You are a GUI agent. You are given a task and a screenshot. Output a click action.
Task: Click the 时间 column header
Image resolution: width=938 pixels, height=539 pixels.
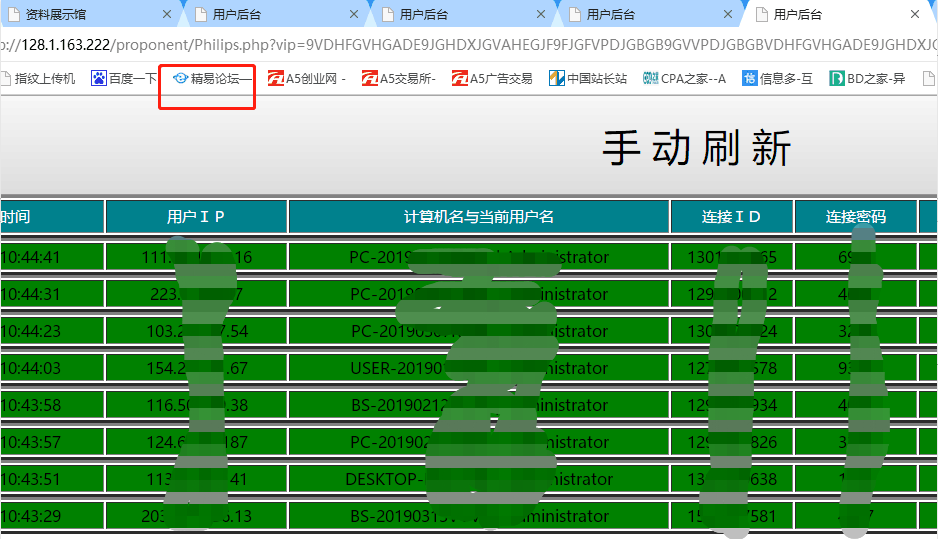52,217
